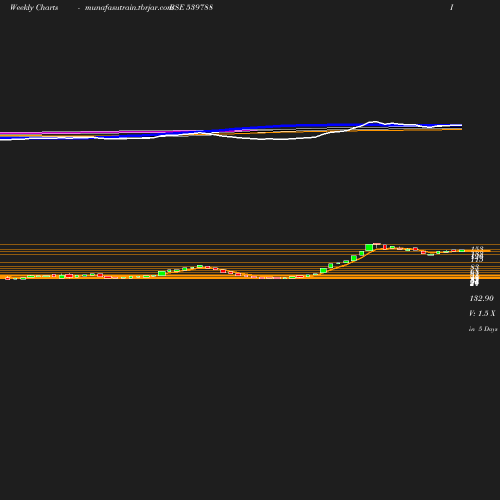Click the large green candlestick at chart peak

tap(369, 247)
